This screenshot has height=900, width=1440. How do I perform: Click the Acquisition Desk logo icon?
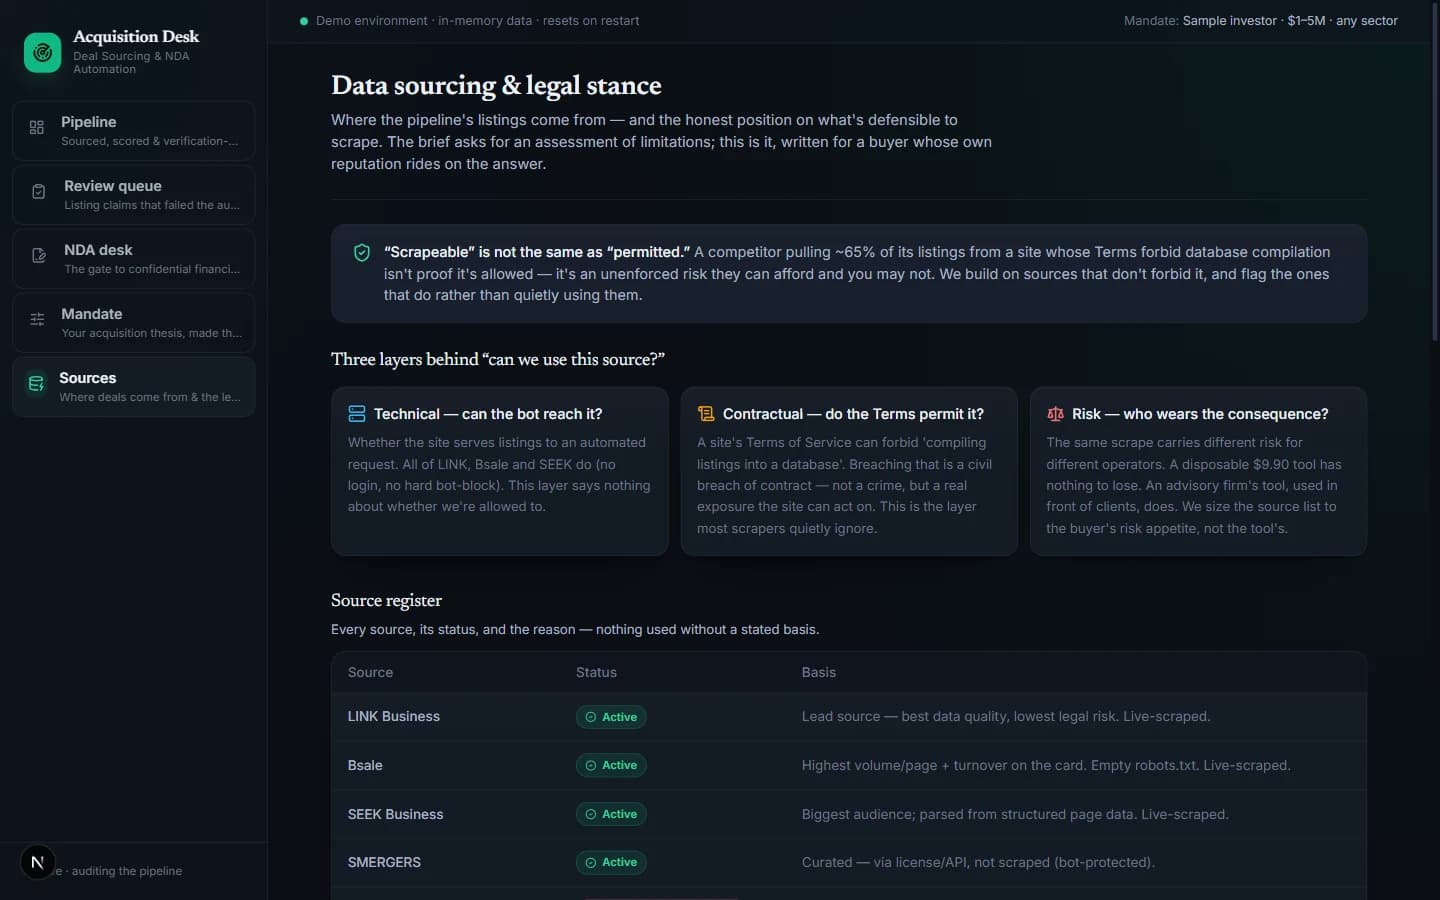43,53
